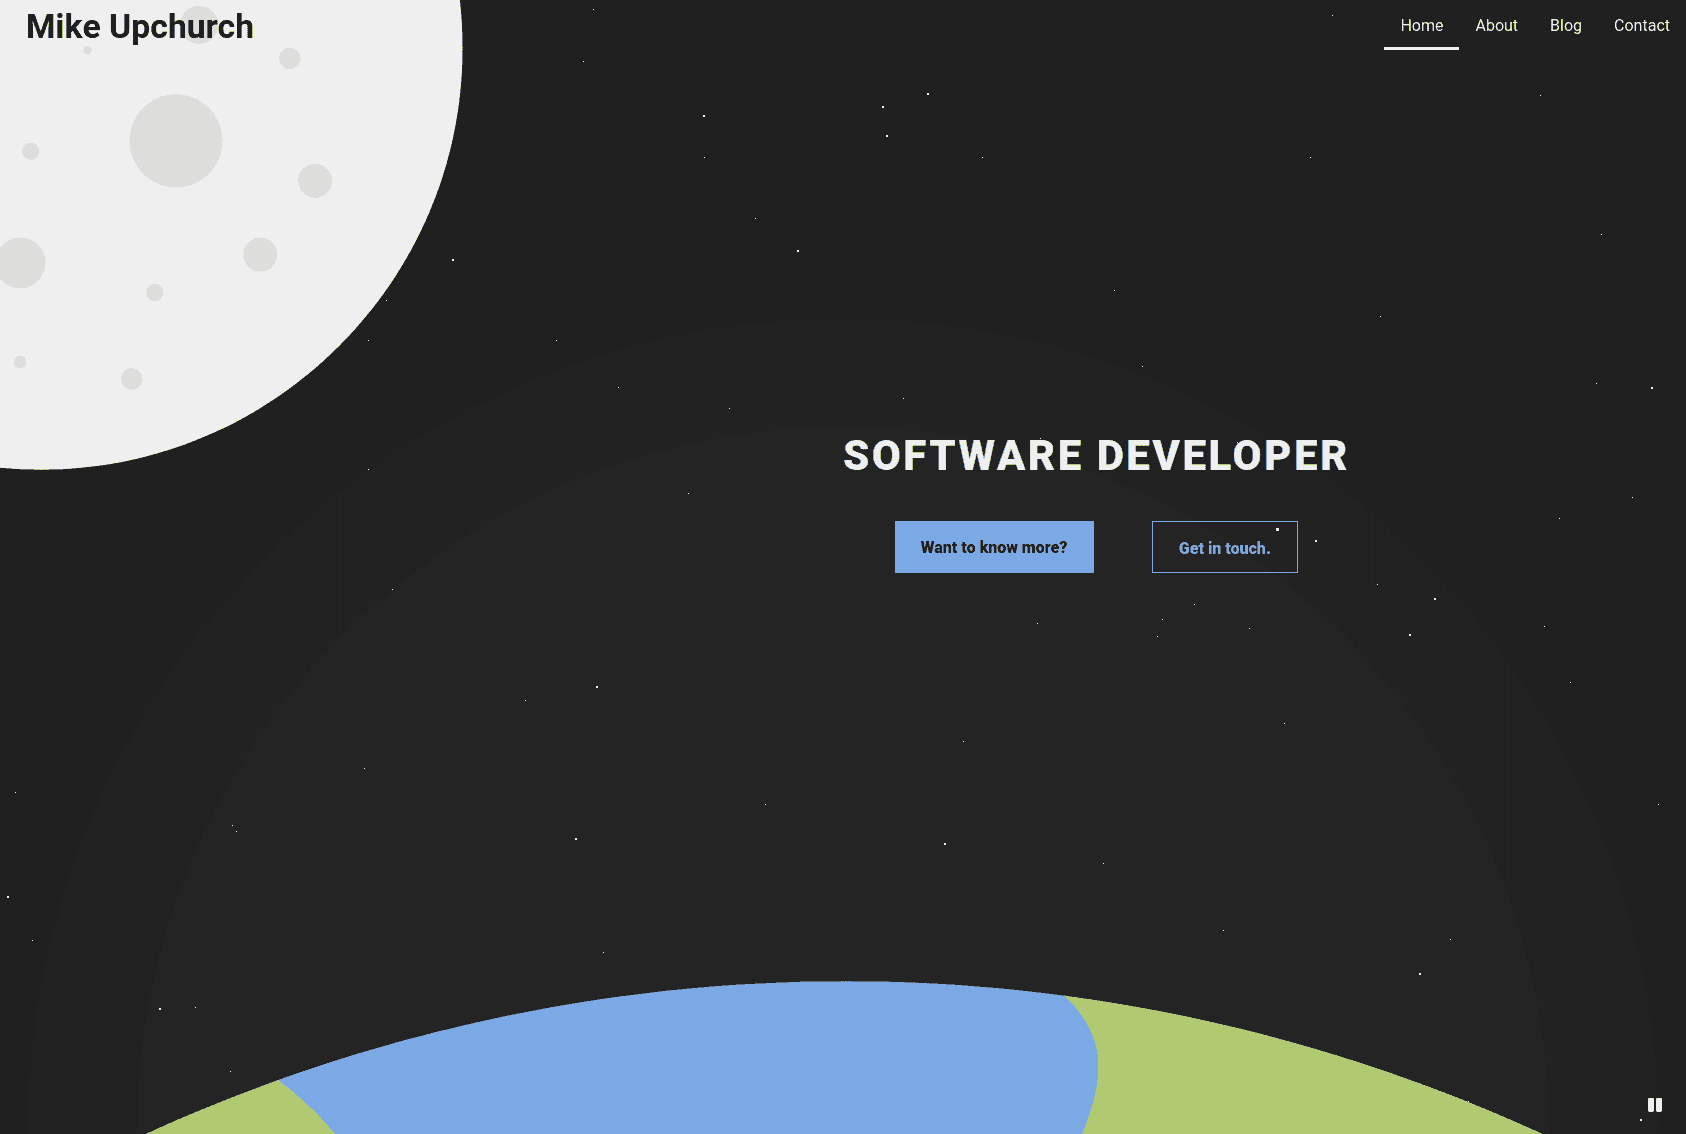Click the 'Want to know more?' button
Viewport: 1686px width, 1134px height.
coord(994,547)
